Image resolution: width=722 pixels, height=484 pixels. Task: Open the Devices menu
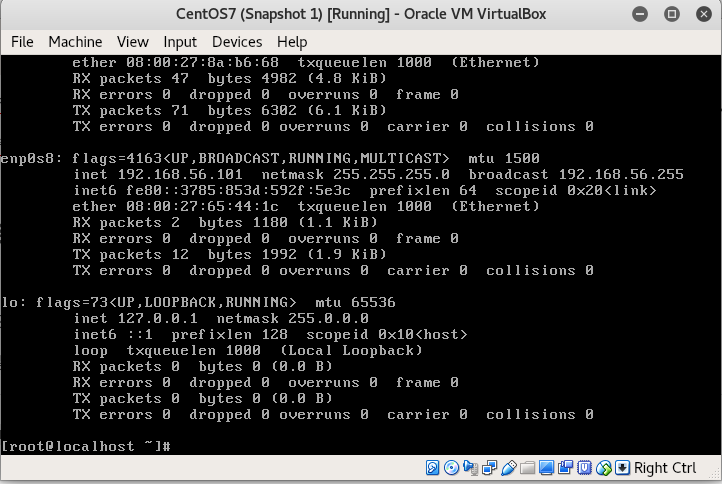click(237, 42)
